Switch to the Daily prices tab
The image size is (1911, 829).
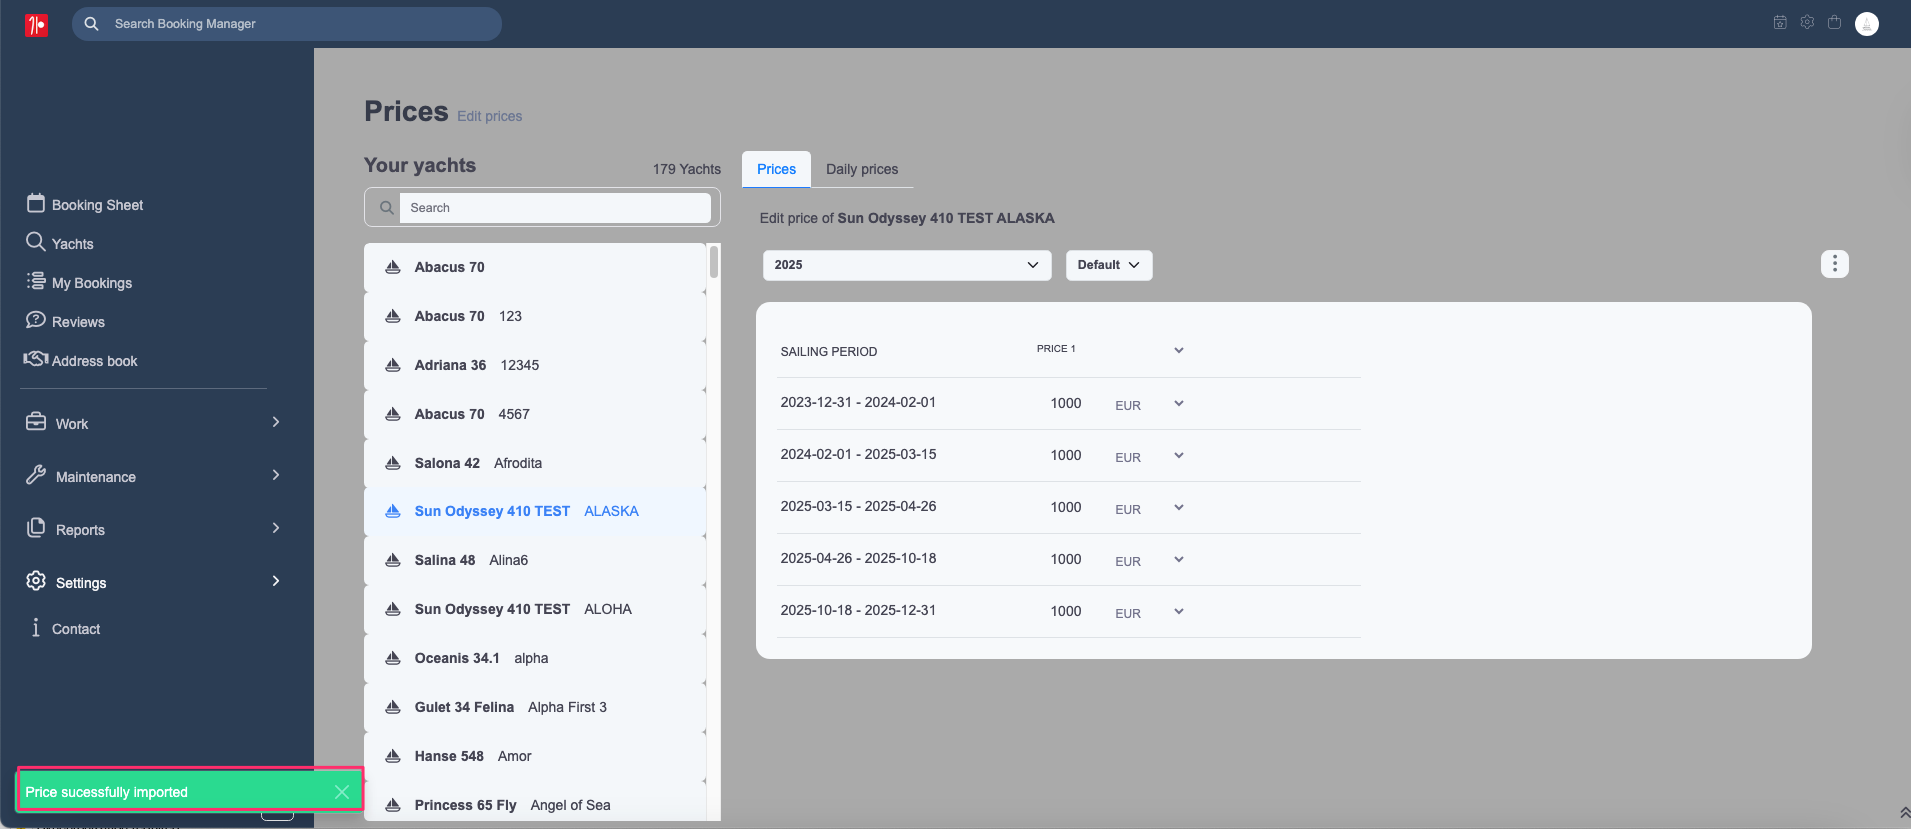point(862,169)
